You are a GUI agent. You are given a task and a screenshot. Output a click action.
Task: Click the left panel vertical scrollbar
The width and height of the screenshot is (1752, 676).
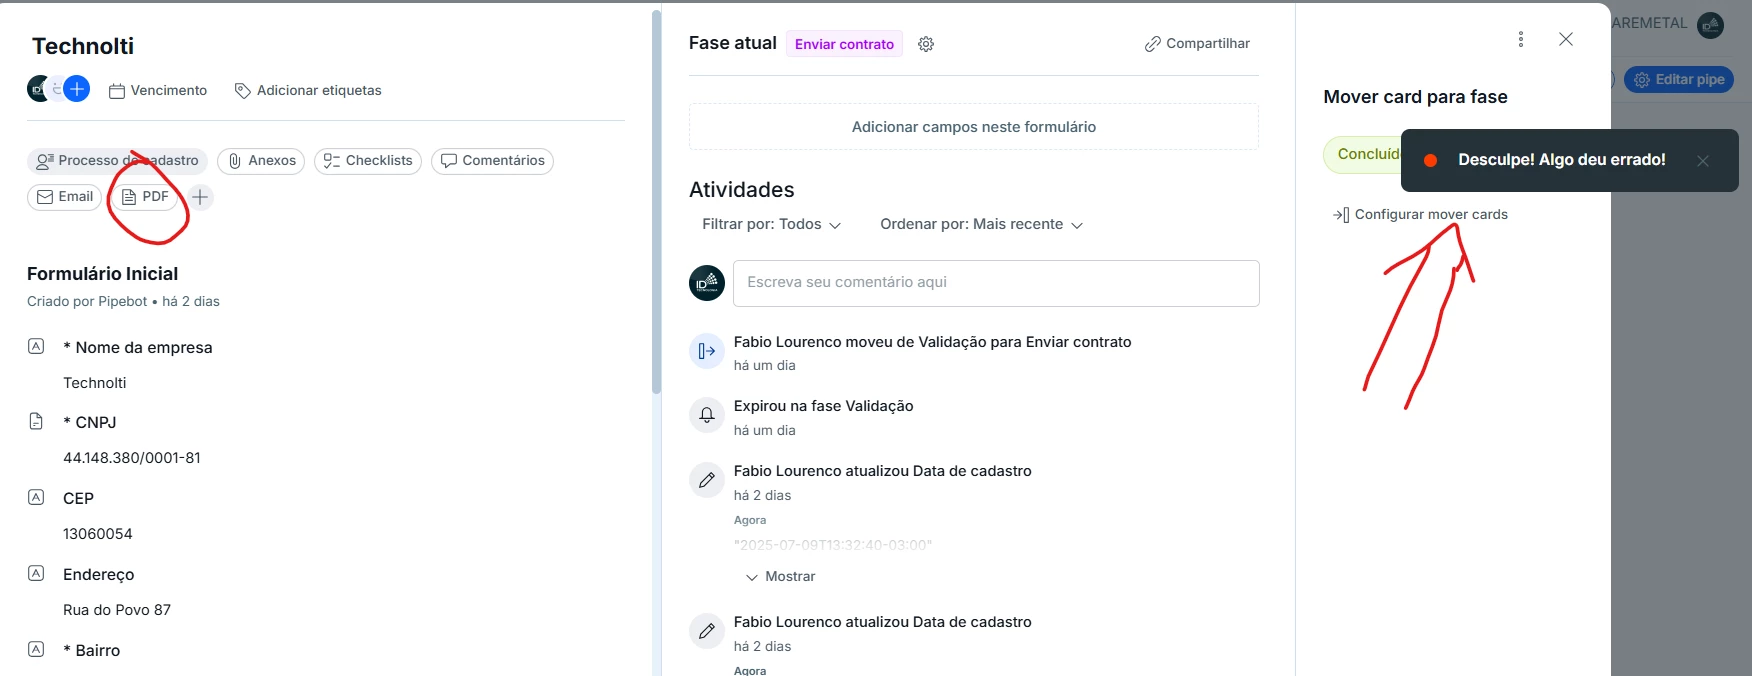pyautogui.click(x=656, y=200)
